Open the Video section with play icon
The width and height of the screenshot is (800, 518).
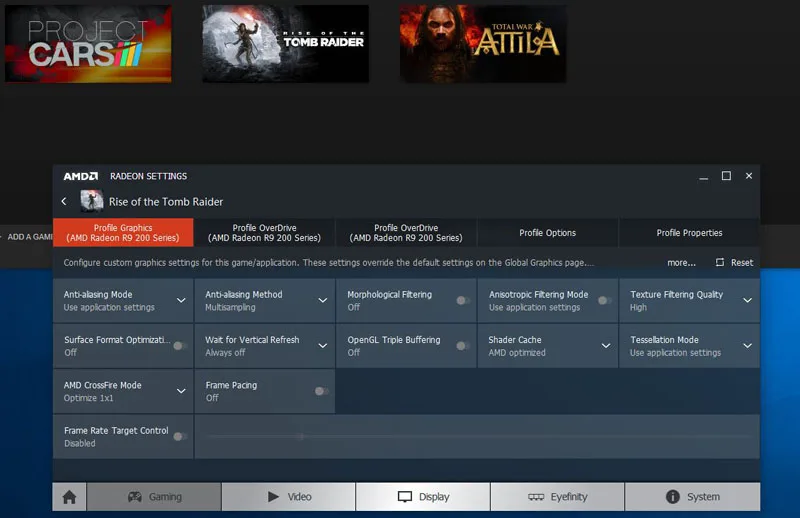tap(288, 497)
